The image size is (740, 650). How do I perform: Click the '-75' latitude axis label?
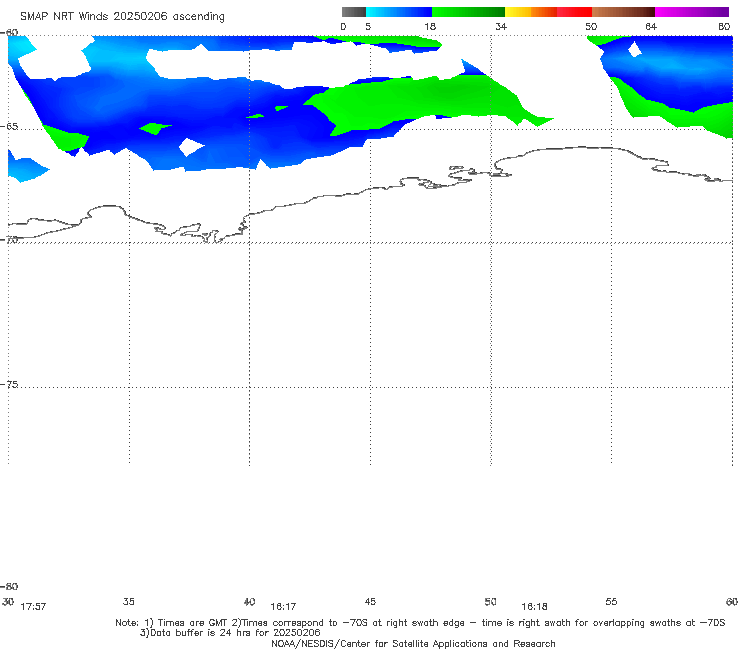[x=9, y=385]
